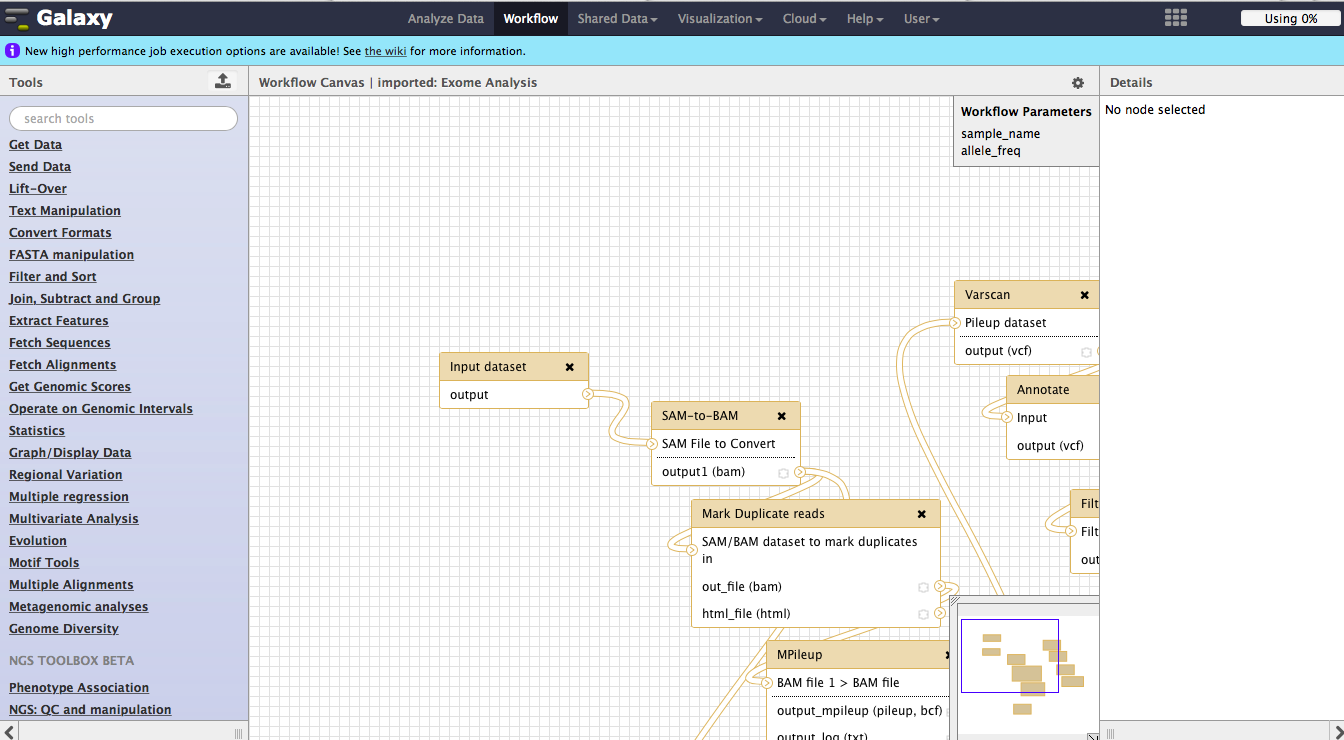Open the Galaxy scratchbook grid icon
Image resolution: width=1344 pixels, height=740 pixels.
tap(1175, 18)
